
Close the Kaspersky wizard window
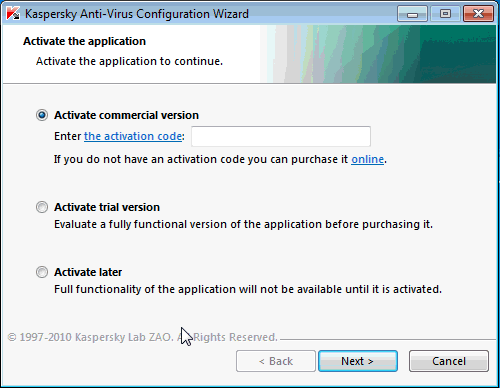click(x=478, y=14)
